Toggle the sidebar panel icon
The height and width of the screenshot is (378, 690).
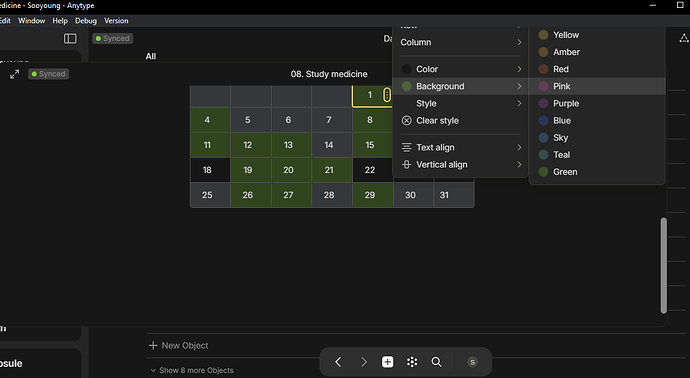(x=70, y=39)
